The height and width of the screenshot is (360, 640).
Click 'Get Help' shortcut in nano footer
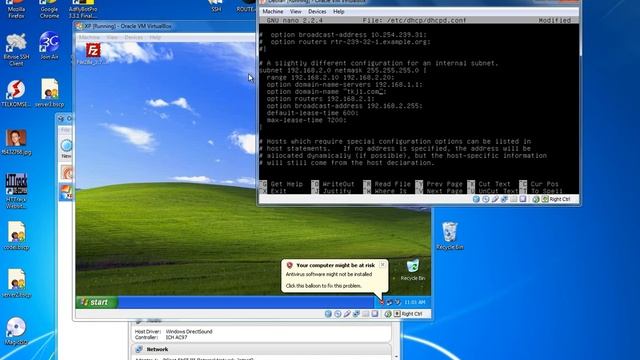(x=281, y=184)
